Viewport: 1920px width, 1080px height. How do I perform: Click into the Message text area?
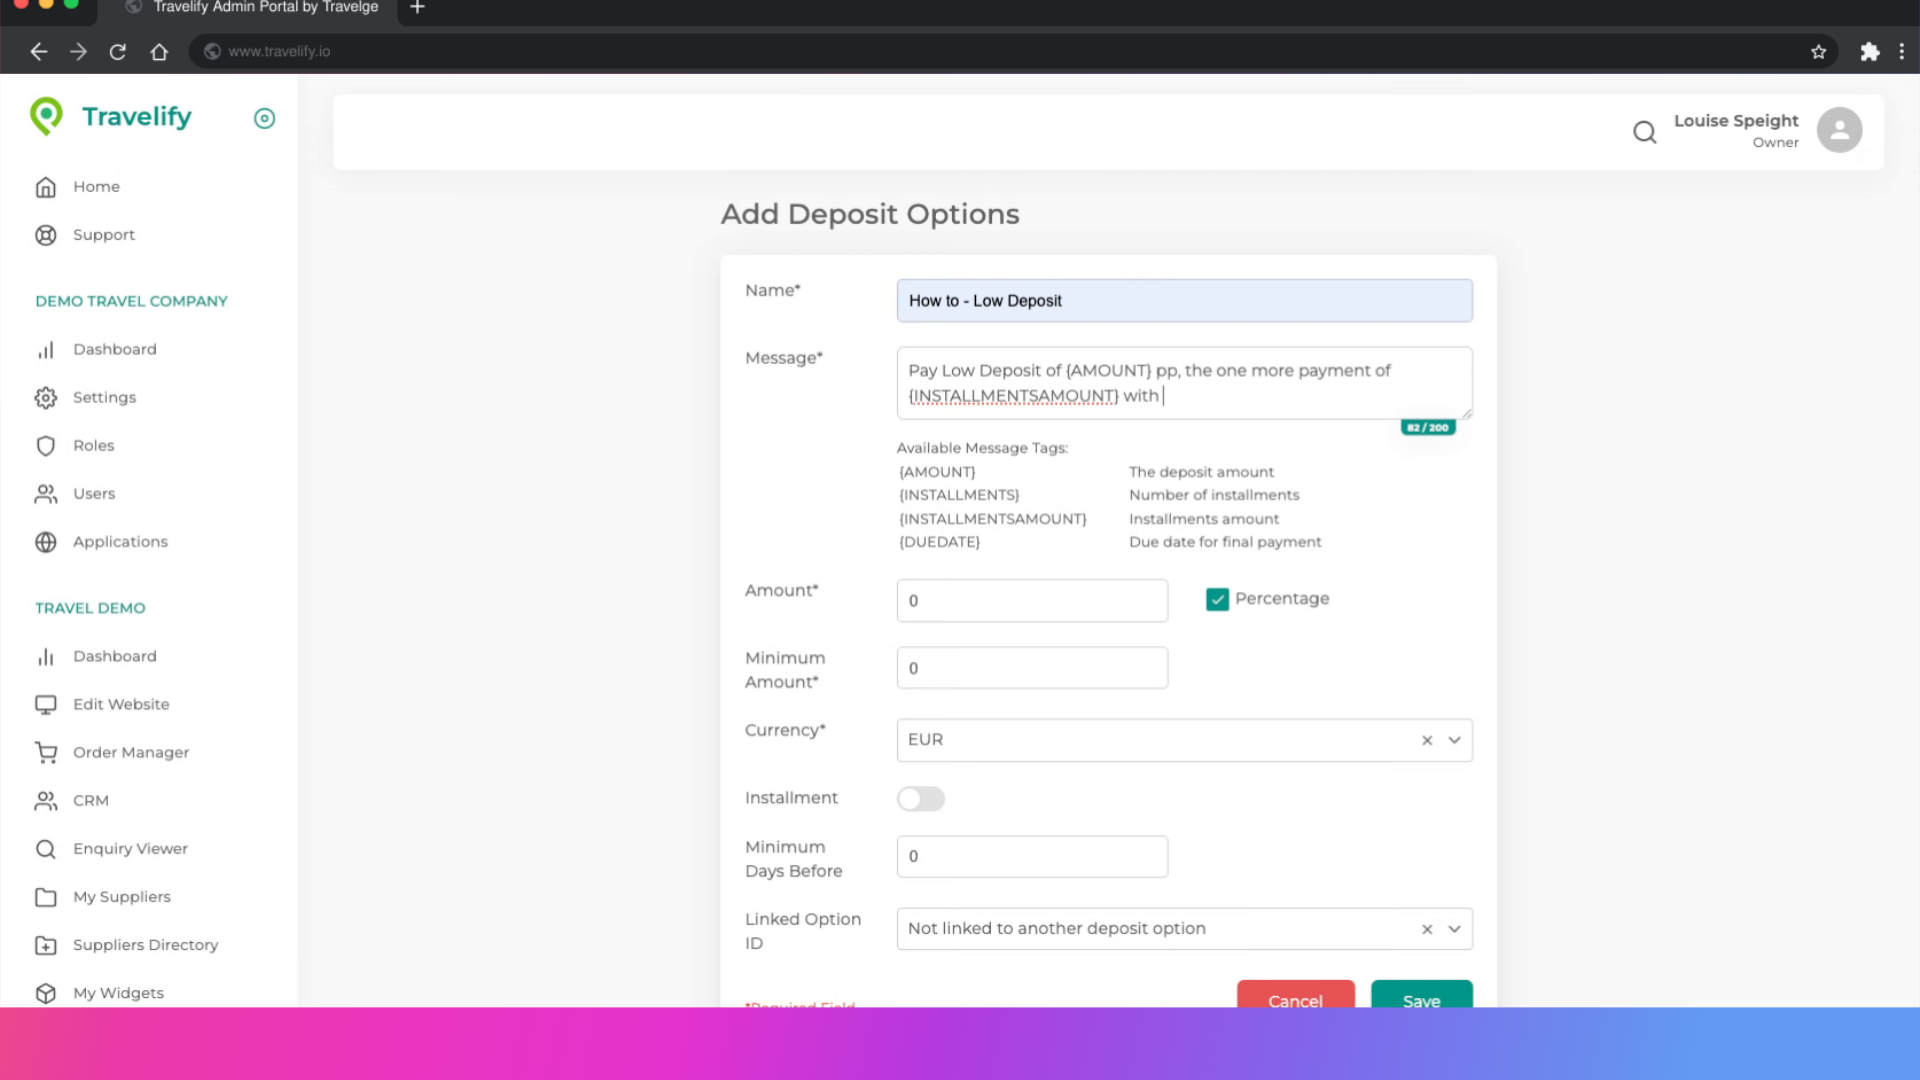tap(1183, 383)
